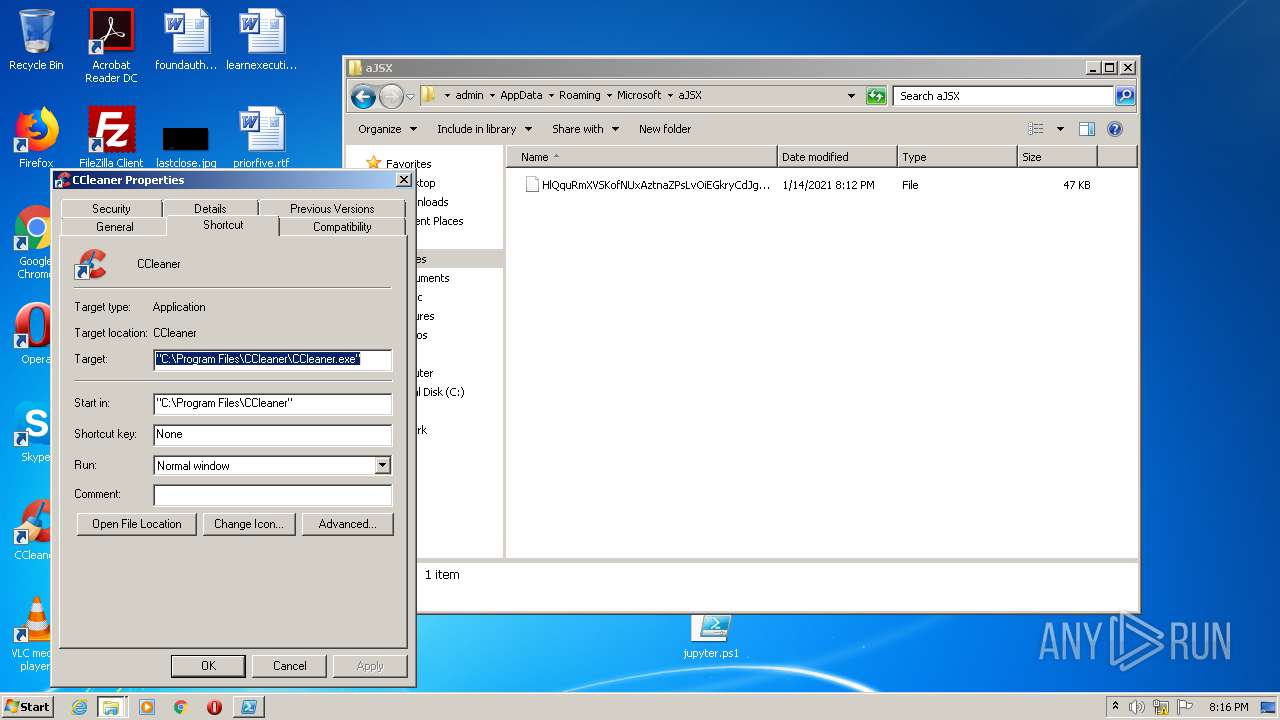Click the Search aJSX box
1280x720 pixels.
click(x=1003, y=96)
